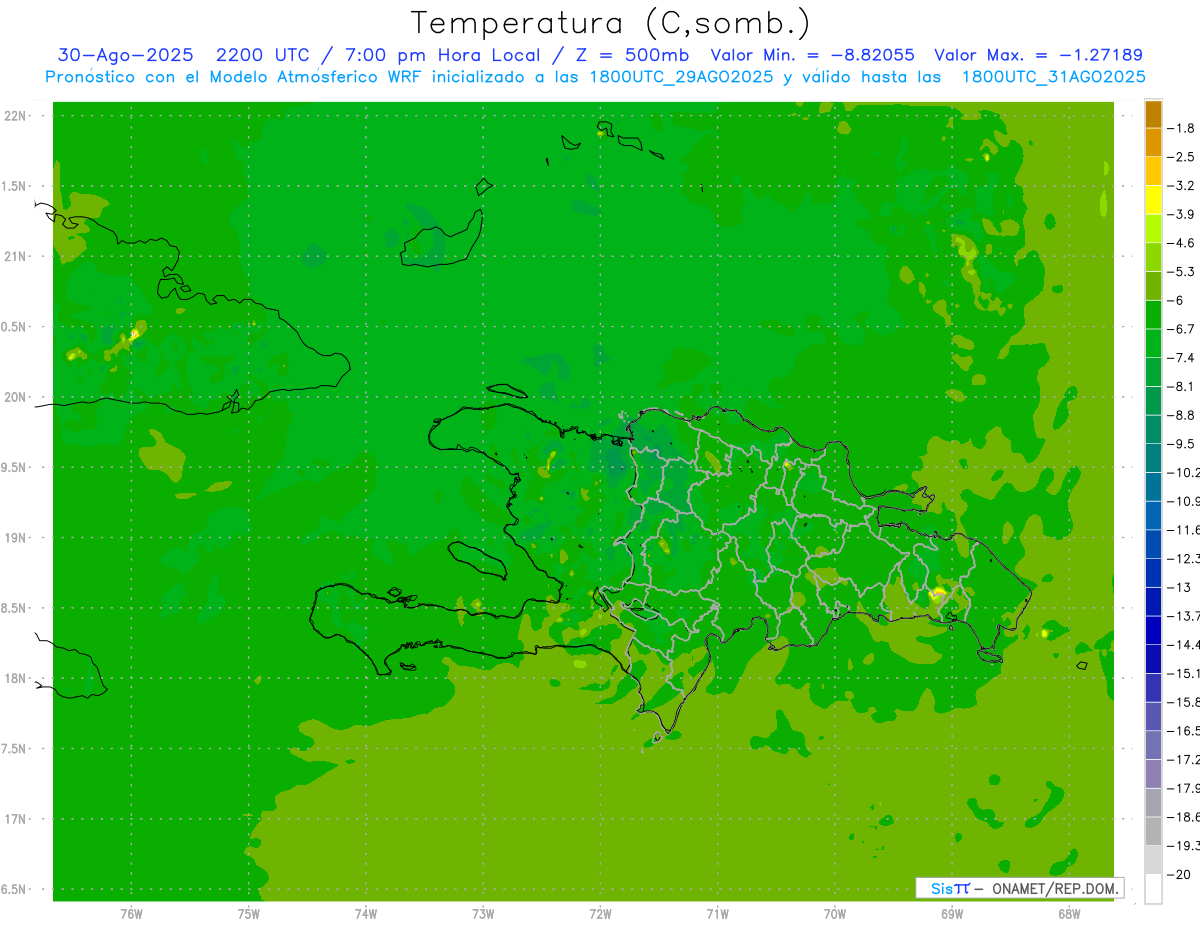Image resolution: width=1200 pixels, height=927 pixels.
Task: Click the longitude label "71W"
Action: pyautogui.click(x=717, y=914)
